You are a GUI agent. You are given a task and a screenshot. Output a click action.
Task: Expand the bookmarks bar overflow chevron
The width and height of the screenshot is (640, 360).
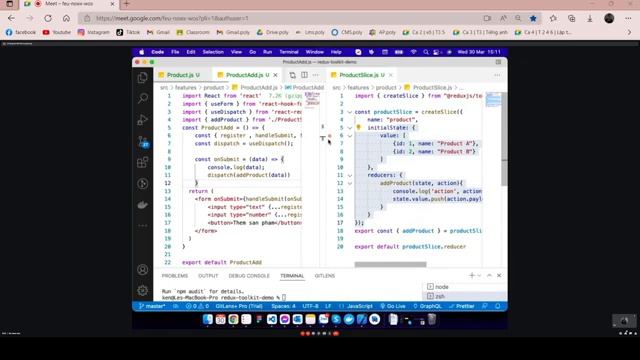(x=629, y=32)
